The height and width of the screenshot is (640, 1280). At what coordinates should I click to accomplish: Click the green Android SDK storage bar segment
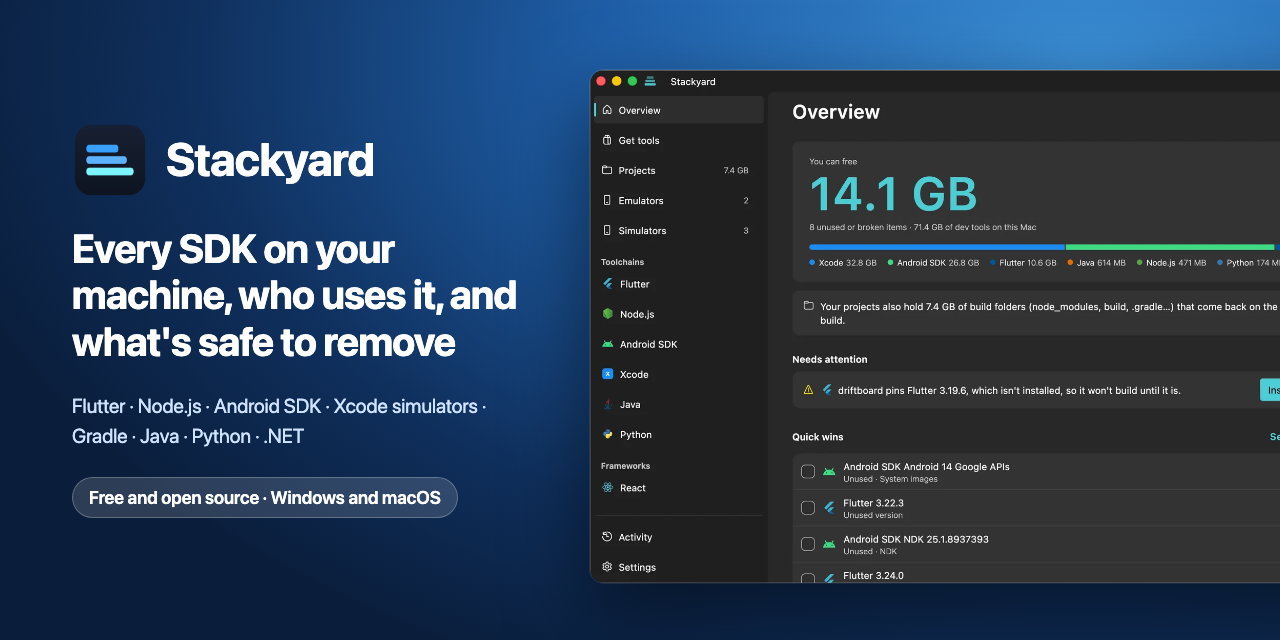[1170, 247]
